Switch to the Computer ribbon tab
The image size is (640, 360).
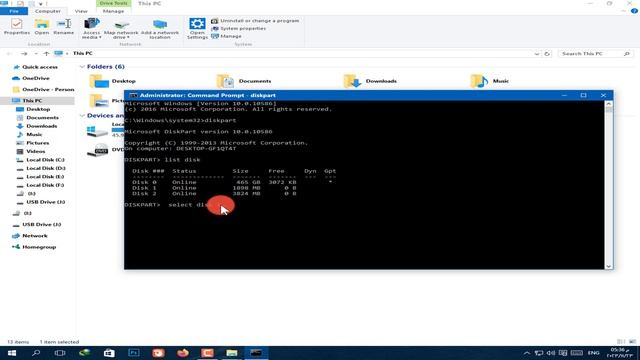click(x=48, y=11)
